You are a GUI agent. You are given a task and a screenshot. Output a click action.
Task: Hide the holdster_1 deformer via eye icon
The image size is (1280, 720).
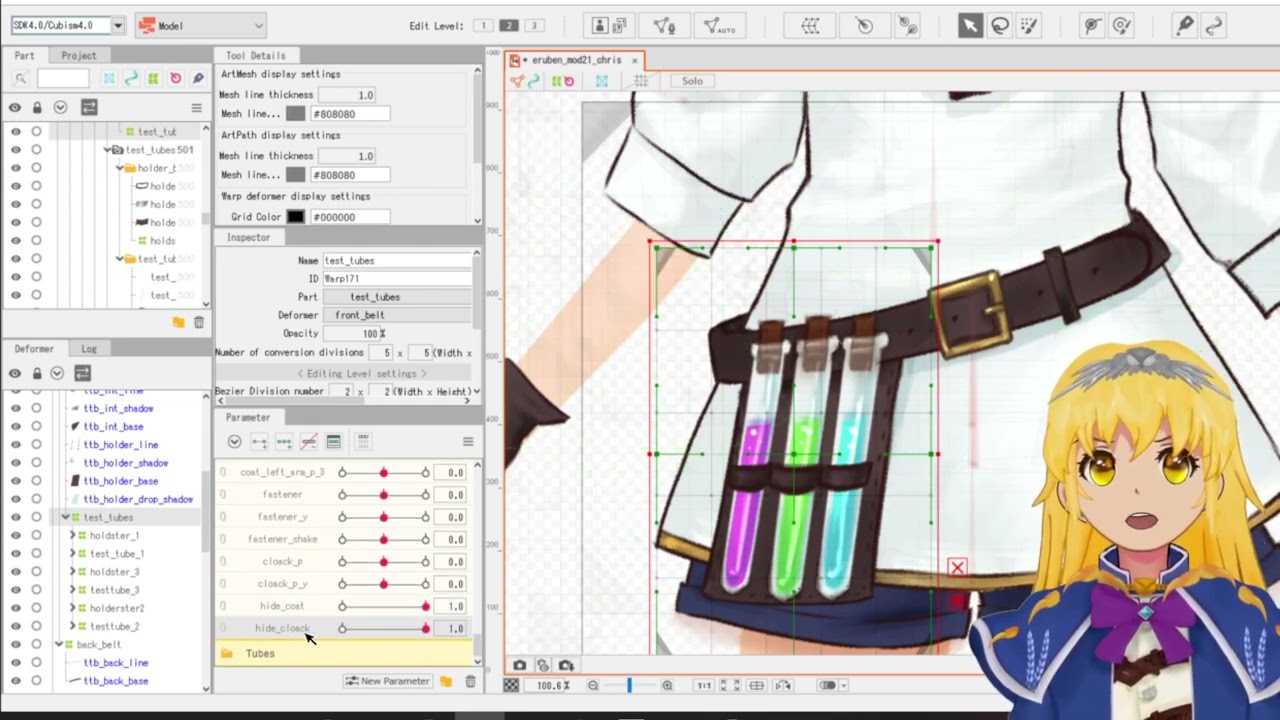click(15, 535)
